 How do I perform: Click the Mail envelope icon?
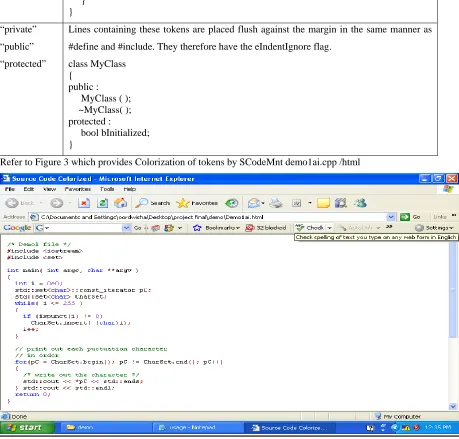(254, 203)
